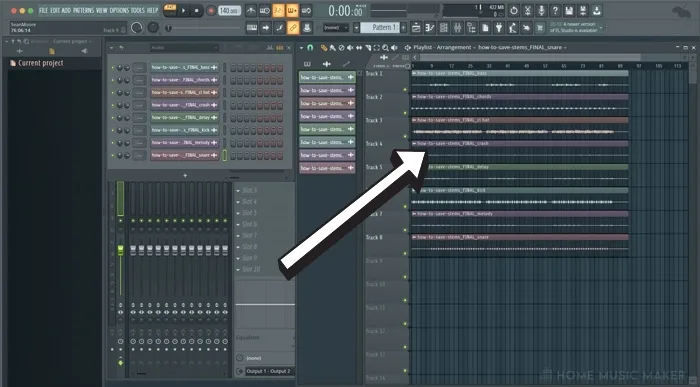Click the one-click audio recording microphone icon

[x=542, y=11]
